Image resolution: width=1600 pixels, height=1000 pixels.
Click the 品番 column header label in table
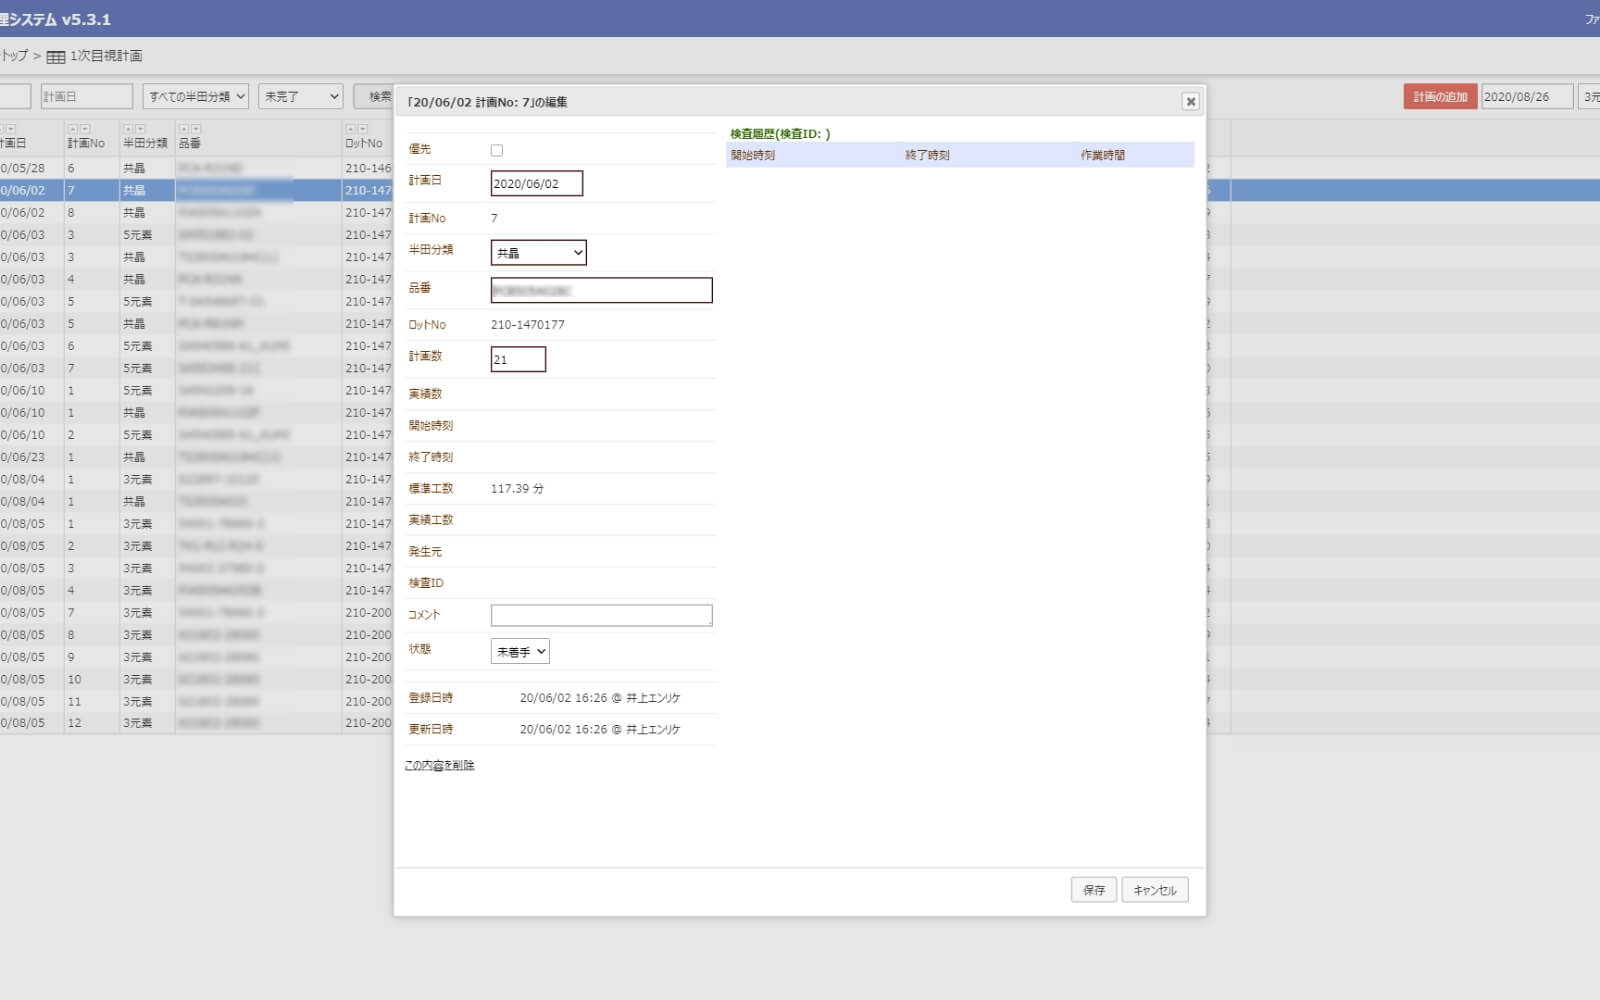click(190, 143)
